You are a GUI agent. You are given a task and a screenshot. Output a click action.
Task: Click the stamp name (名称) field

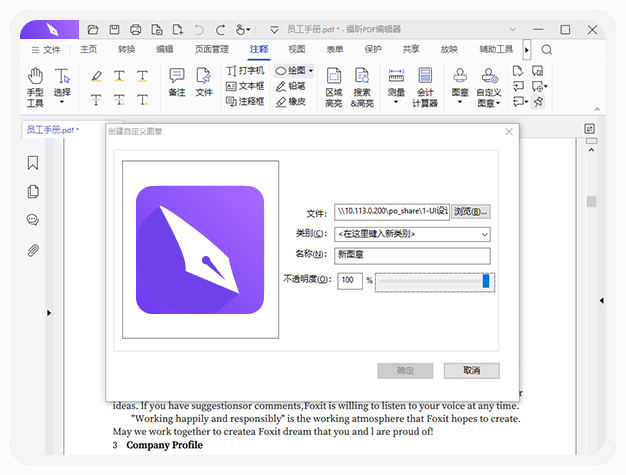pyautogui.click(x=412, y=256)
